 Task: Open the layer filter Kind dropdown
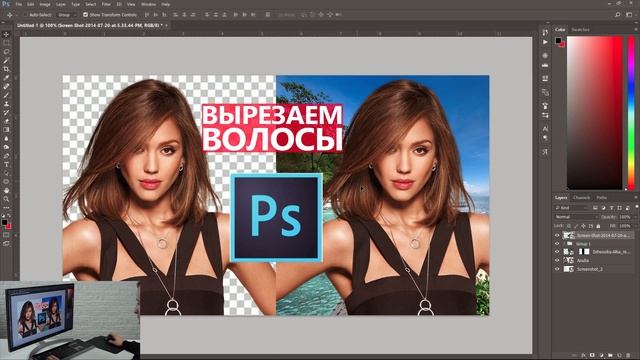pyautogui.click(x=572, y=208)
